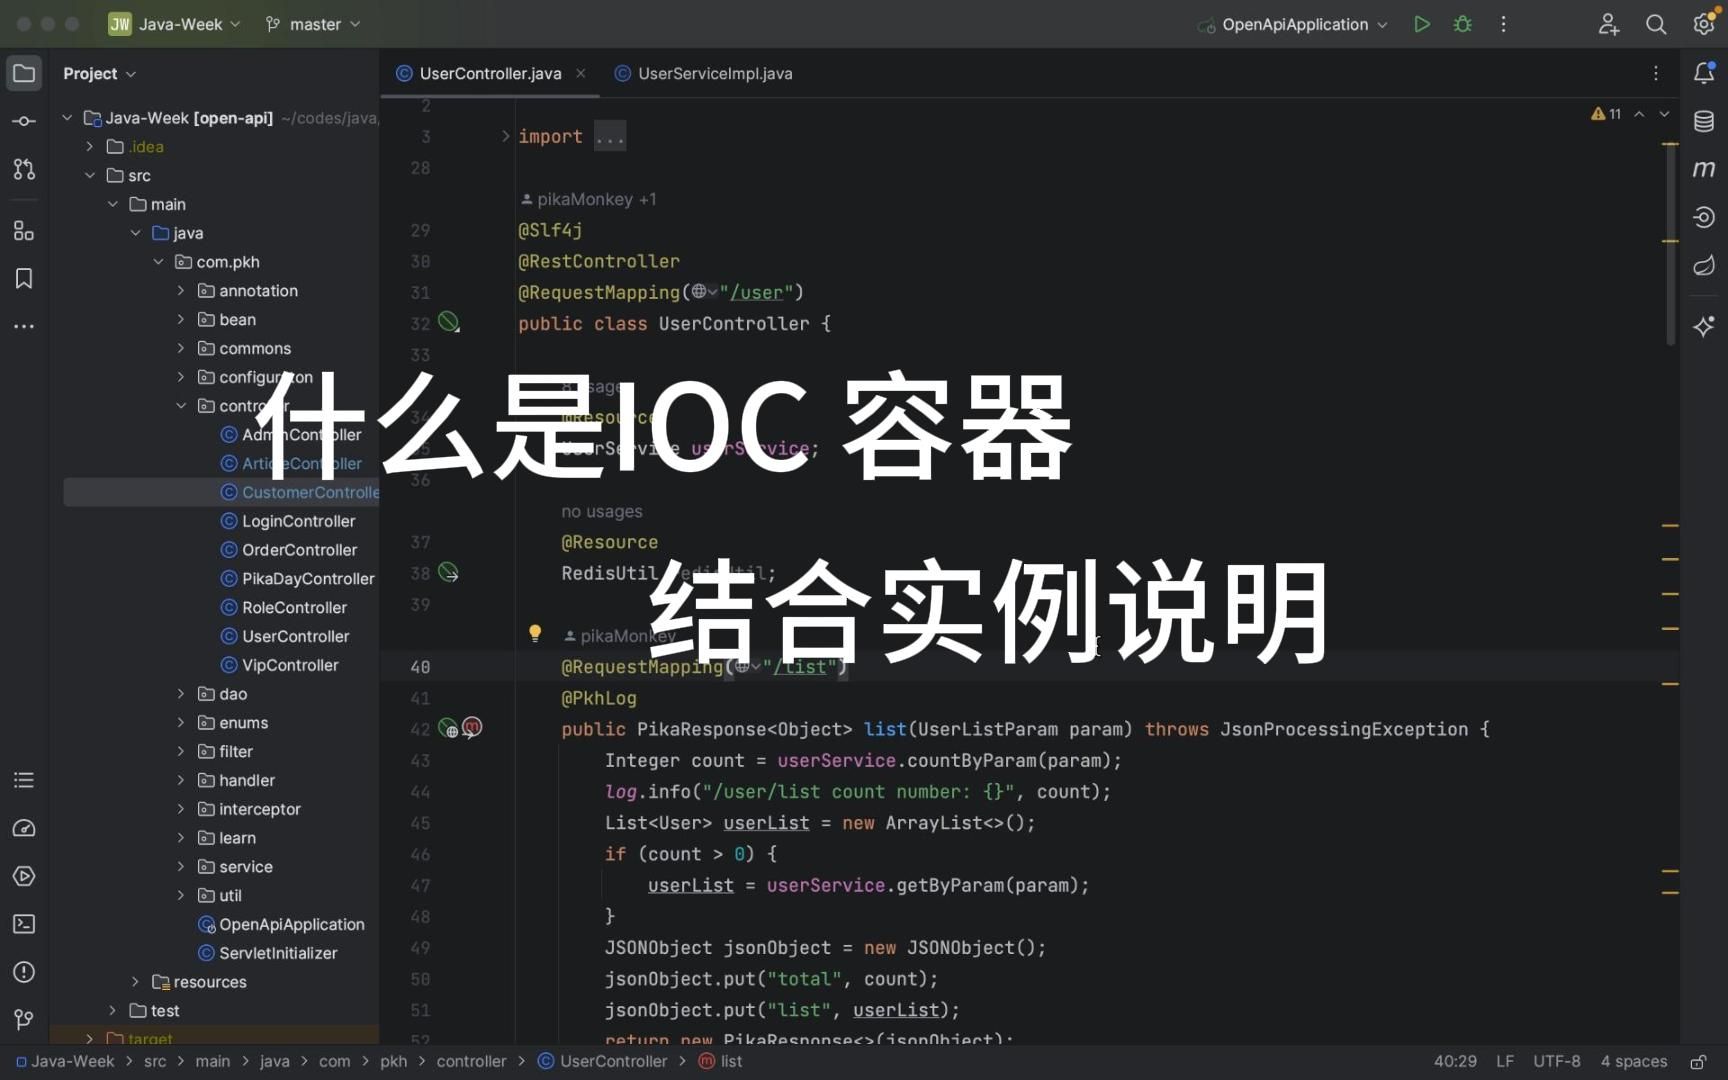The width and height of the screenshot is (1728, 1080).
Task: Collapse the com.pkh package
Action: 158,262
